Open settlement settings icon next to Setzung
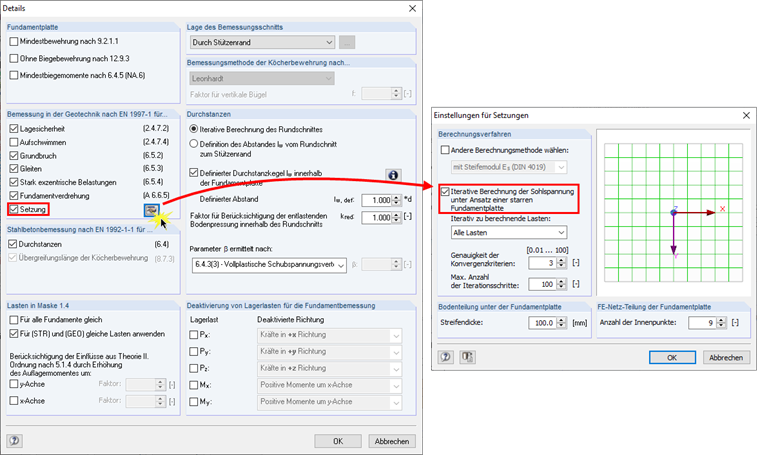 [151, 210]
